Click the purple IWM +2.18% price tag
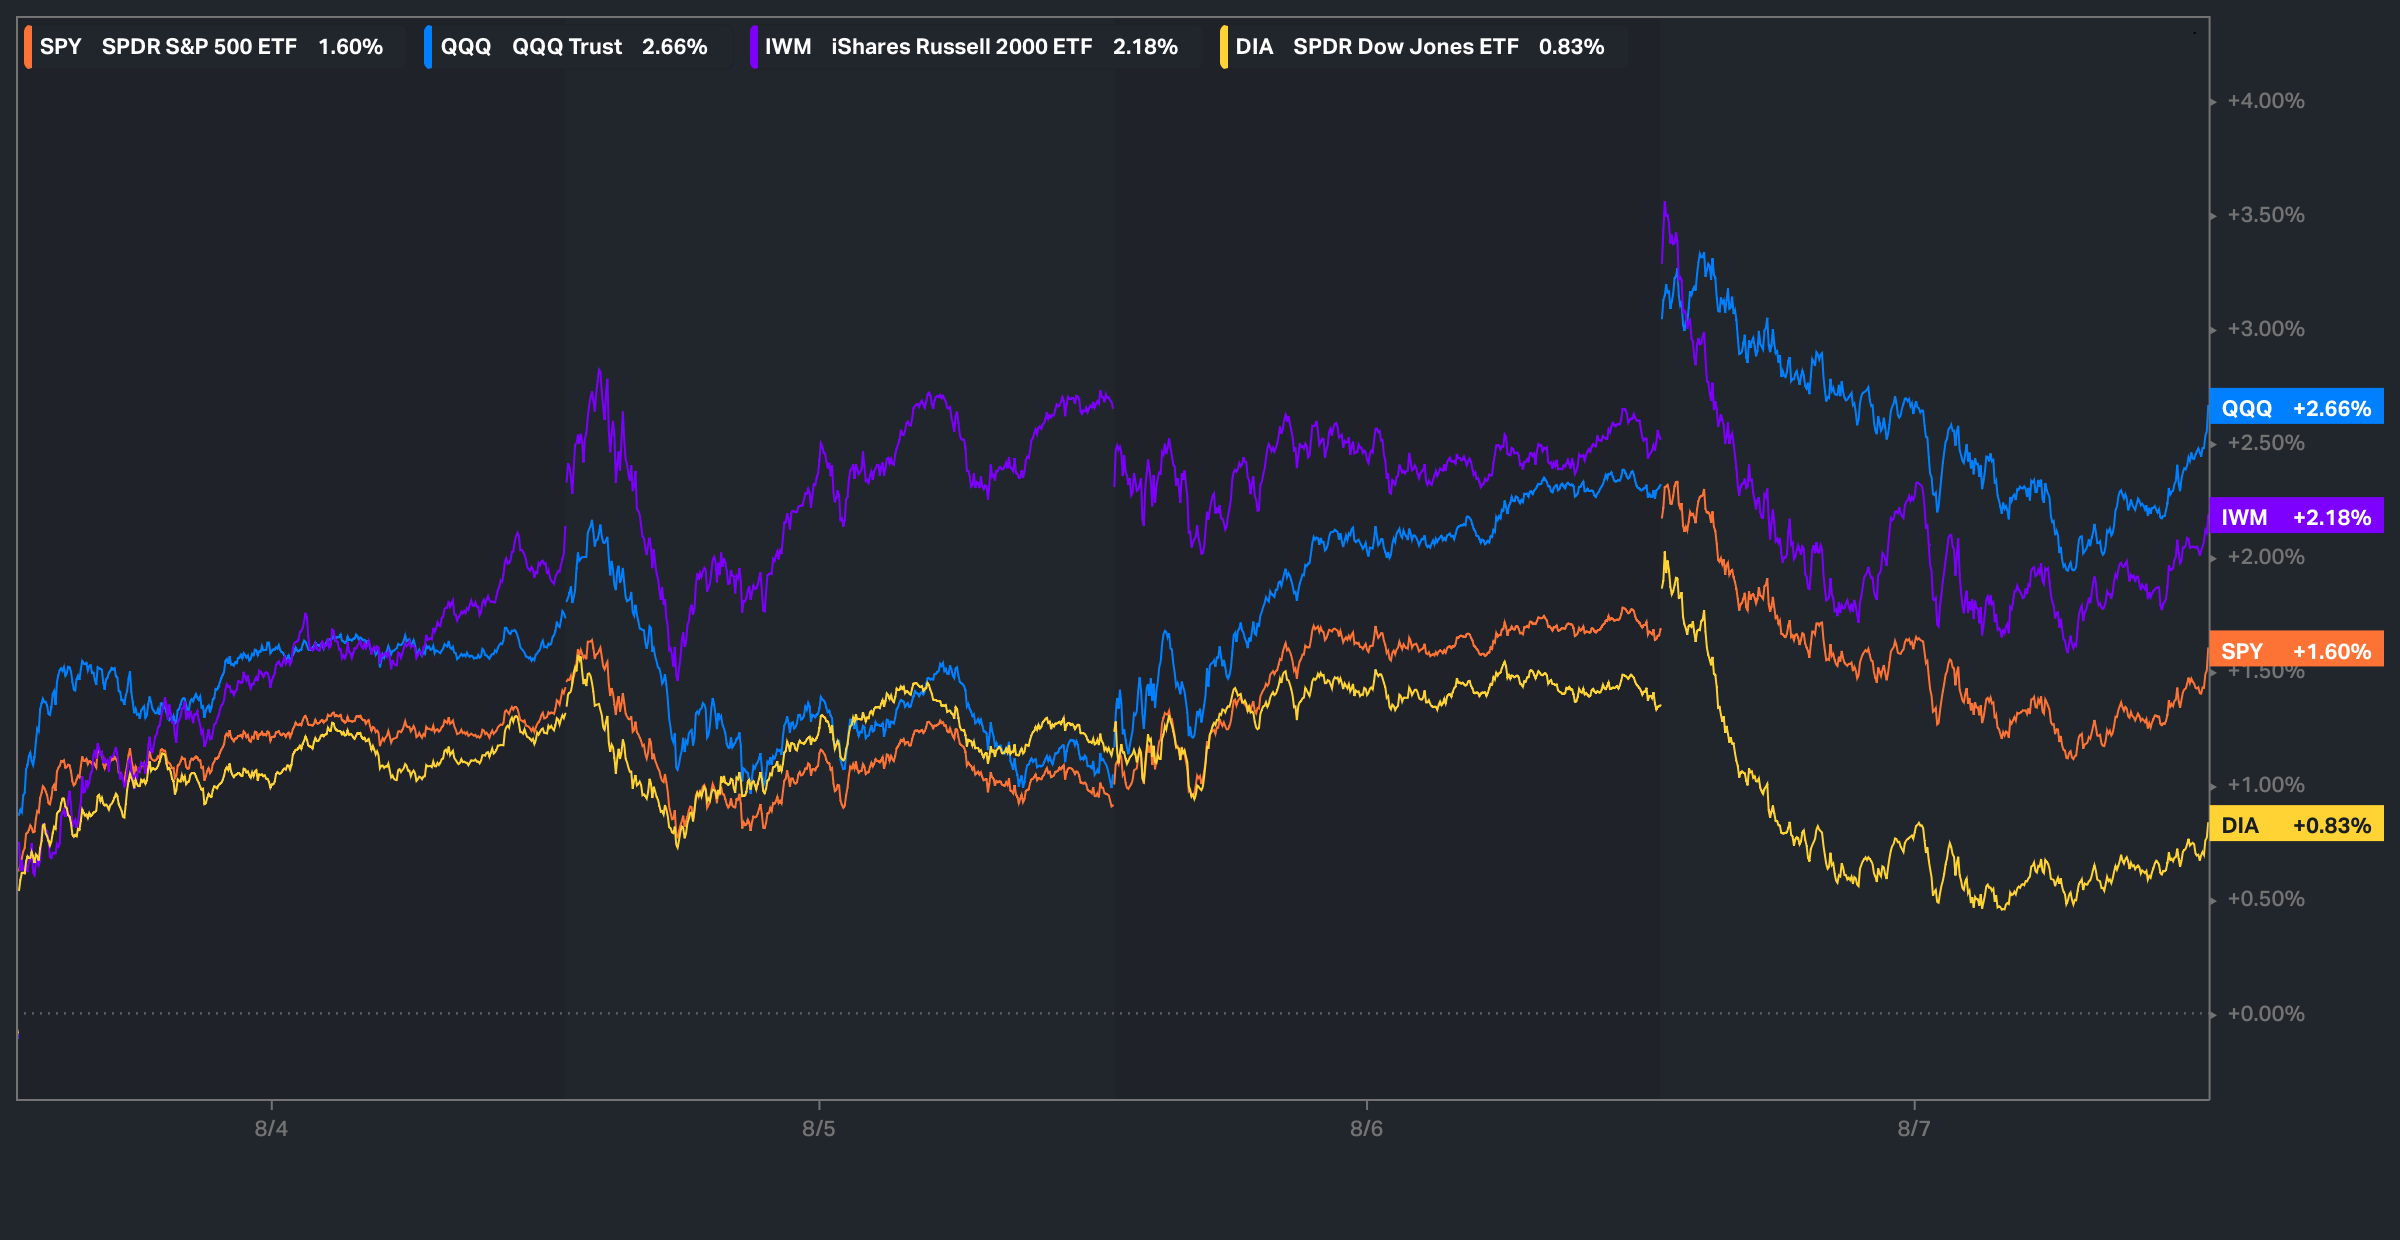Screen dimensions: 2400x1240 tap(2296, 517)
